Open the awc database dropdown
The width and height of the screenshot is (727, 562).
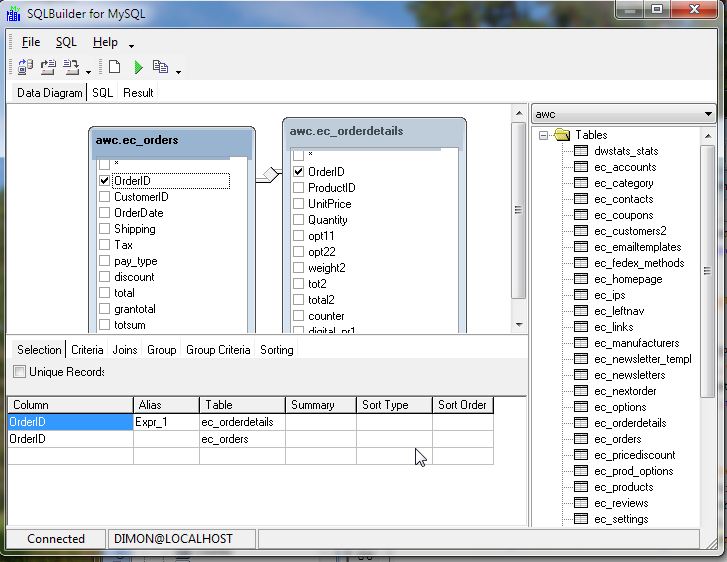pyautogui.click(x=708, y=114)
